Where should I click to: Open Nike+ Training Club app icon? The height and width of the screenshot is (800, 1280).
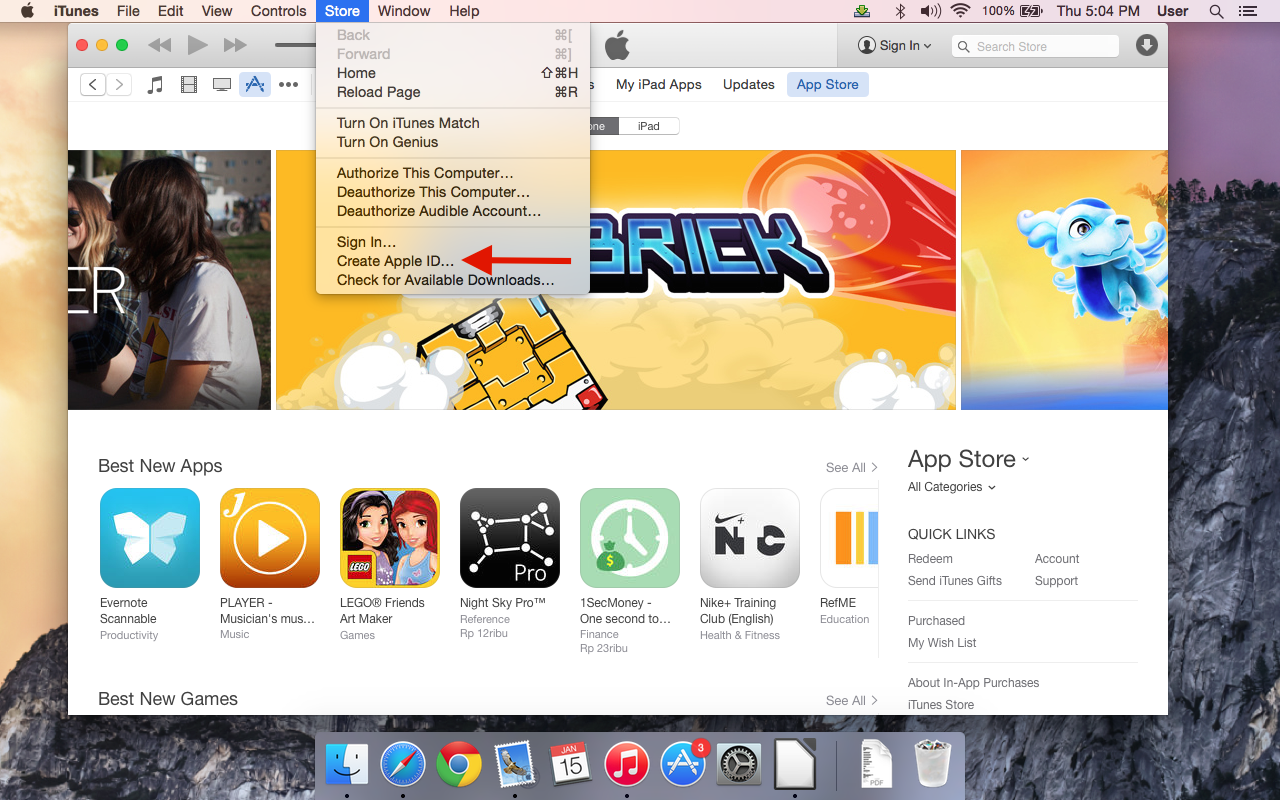(x=750, y=538)
